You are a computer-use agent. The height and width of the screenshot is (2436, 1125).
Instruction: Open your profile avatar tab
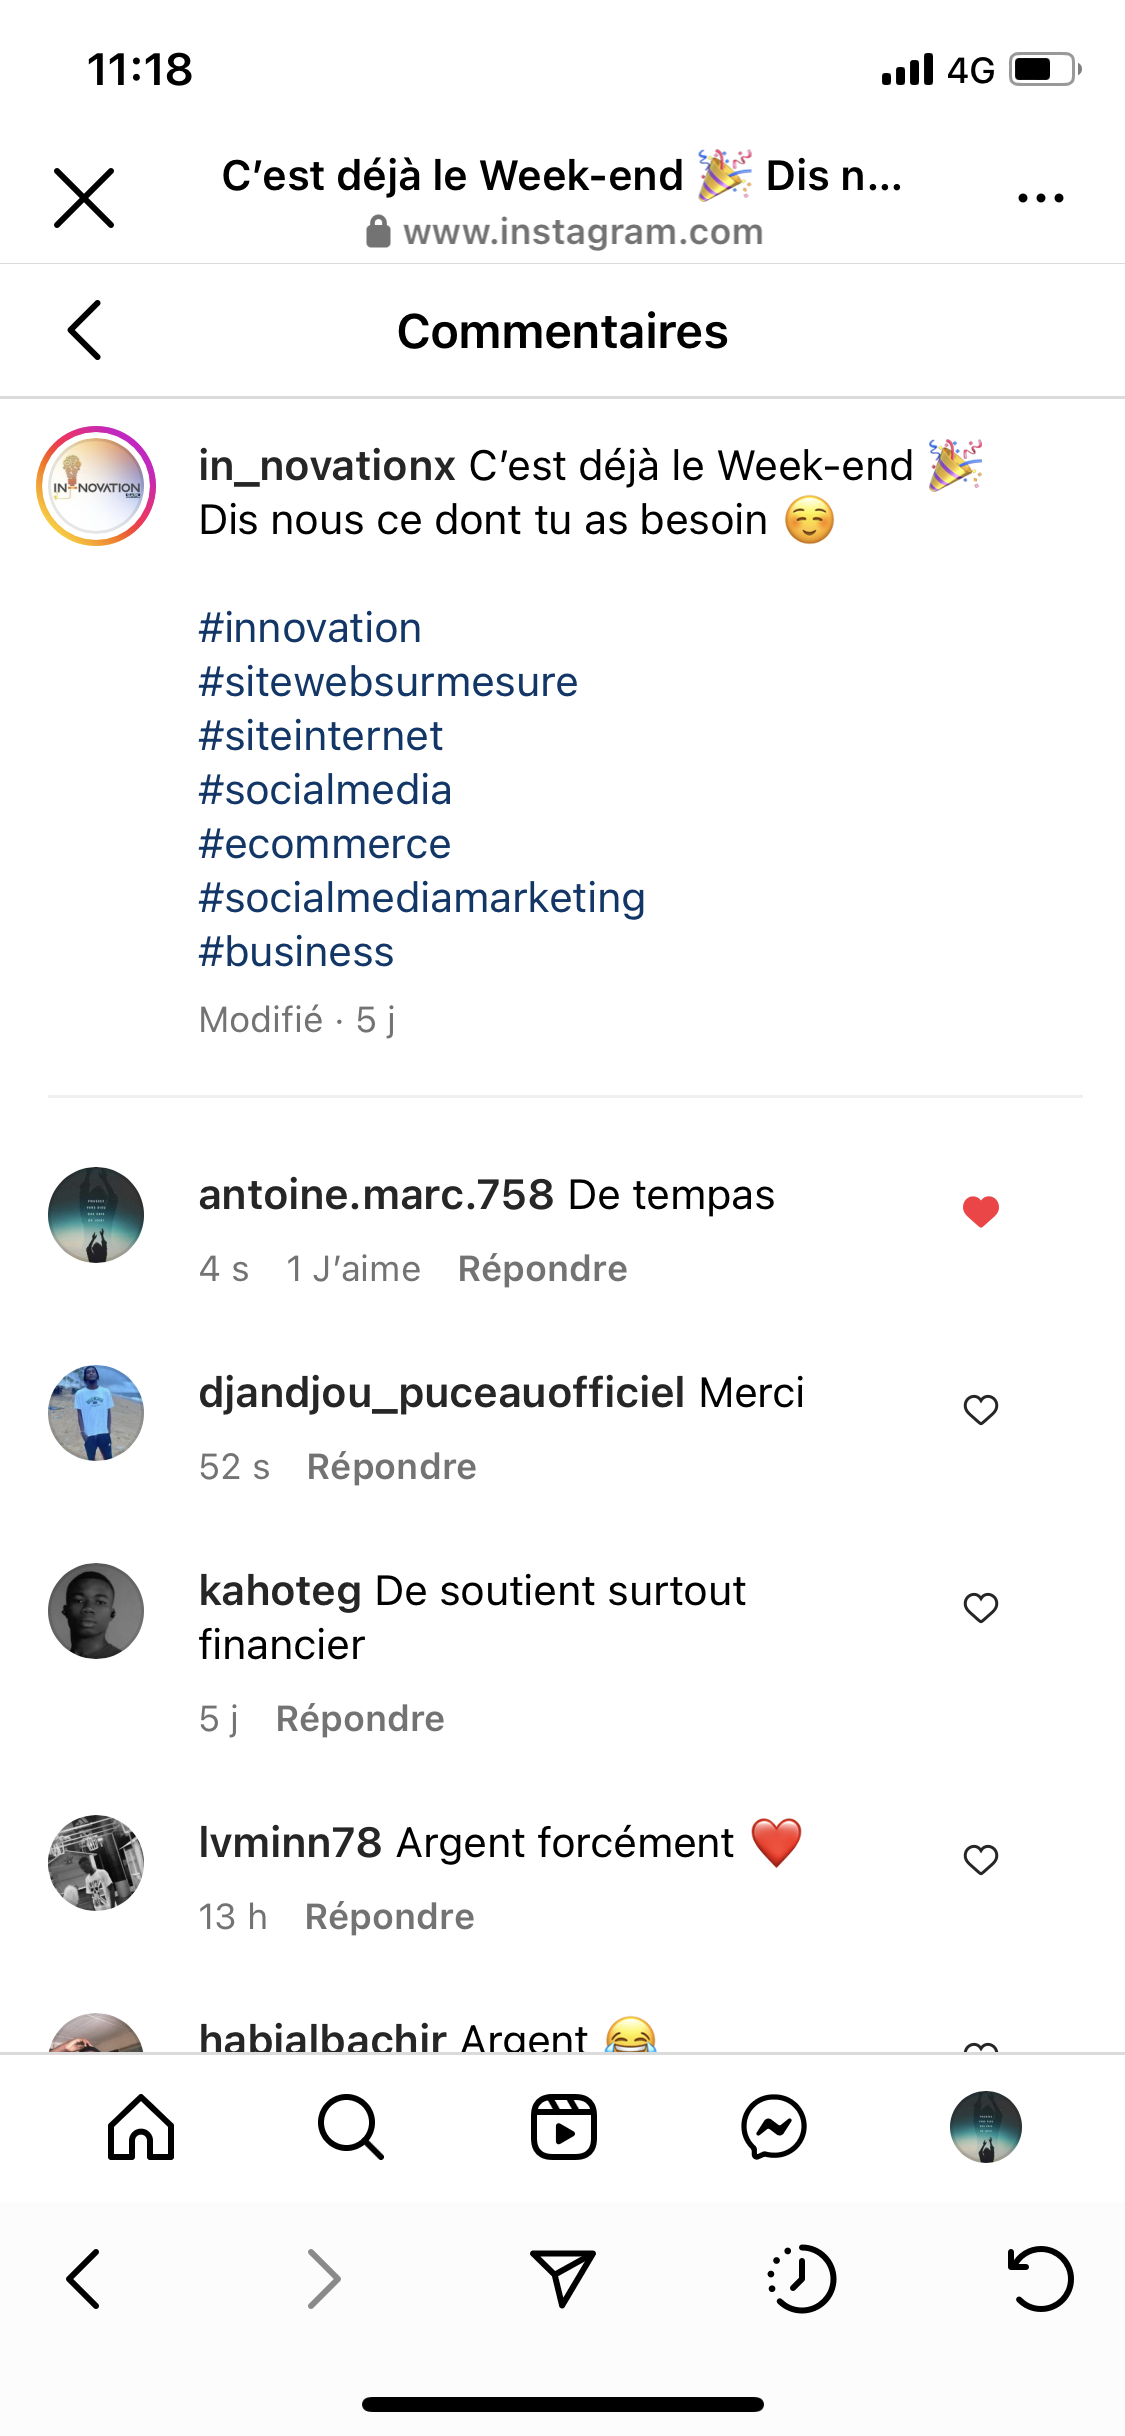click(x=985, y=2127)
